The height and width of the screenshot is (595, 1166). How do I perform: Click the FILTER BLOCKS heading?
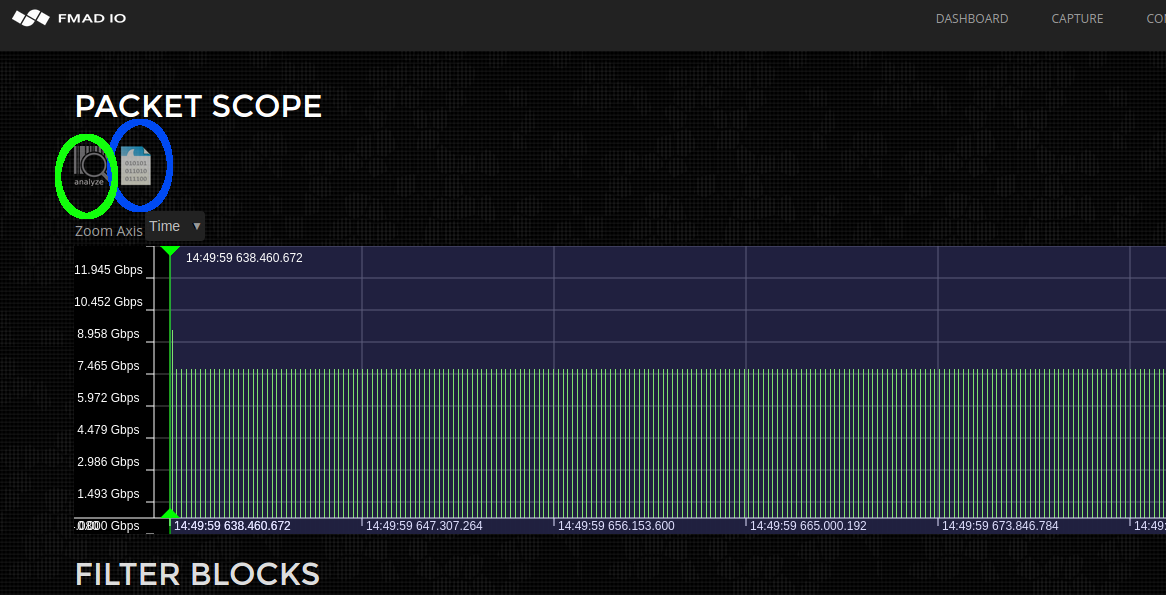coord(197,574)
